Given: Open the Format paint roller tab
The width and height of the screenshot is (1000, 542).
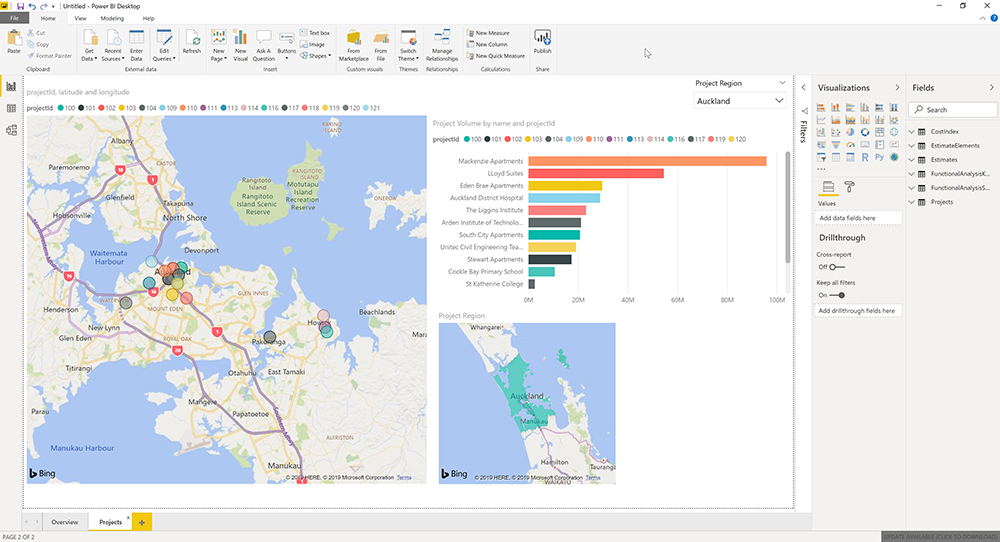Looking at the screenshot, I should pyautogui.click(x=849, y=187).
